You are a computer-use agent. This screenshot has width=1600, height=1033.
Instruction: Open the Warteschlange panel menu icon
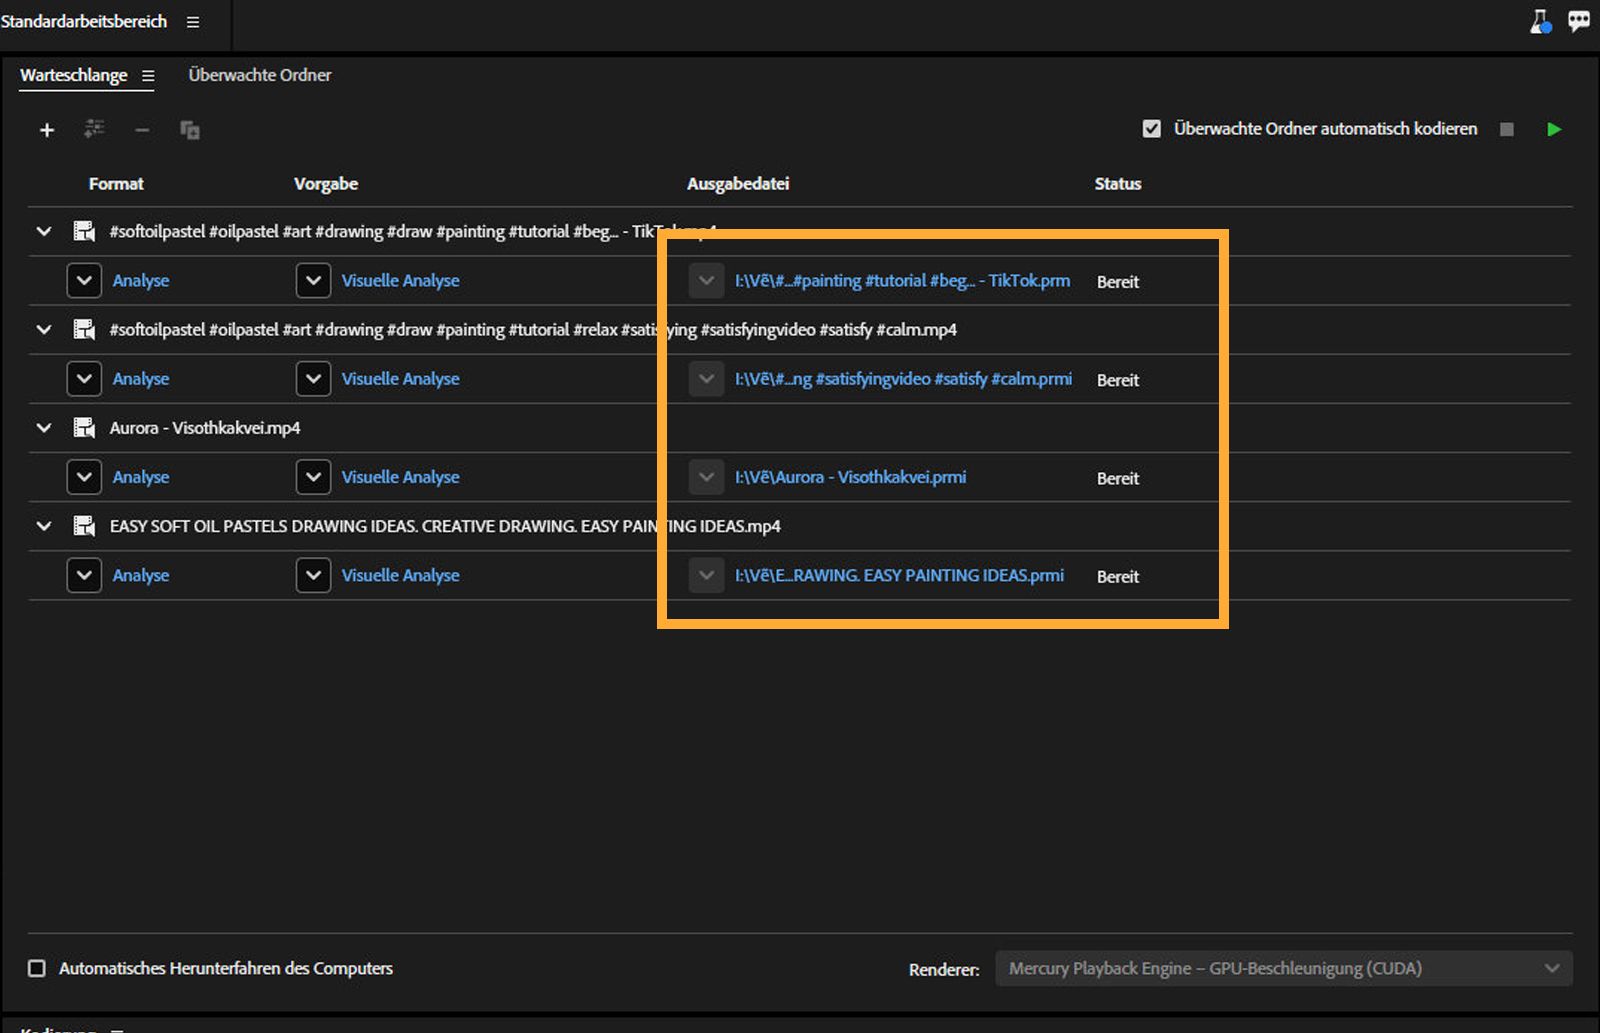148,76
